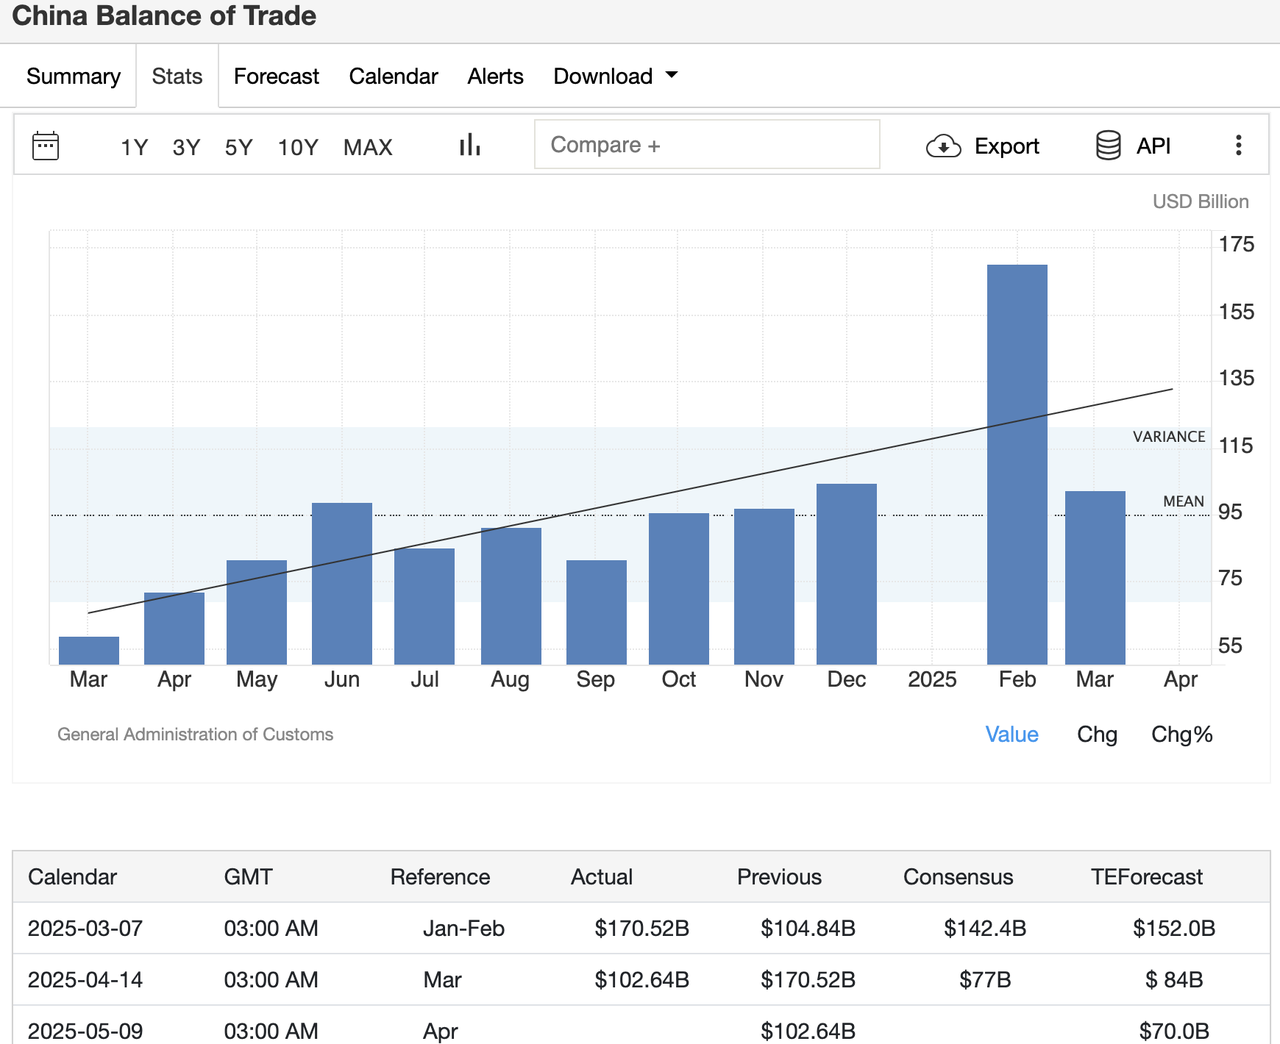The width and height of the screenshot is (1280, 1044).
Task: Go to the Calendar tab
Action: click(393, 76)
